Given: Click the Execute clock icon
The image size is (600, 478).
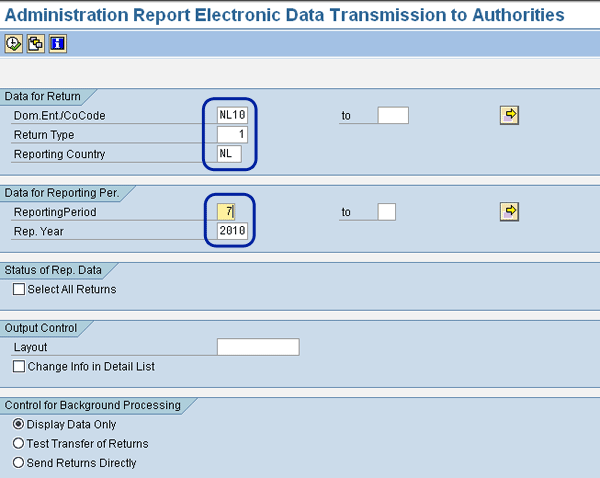Looking at the screenshot, I should tap(13, 44).
